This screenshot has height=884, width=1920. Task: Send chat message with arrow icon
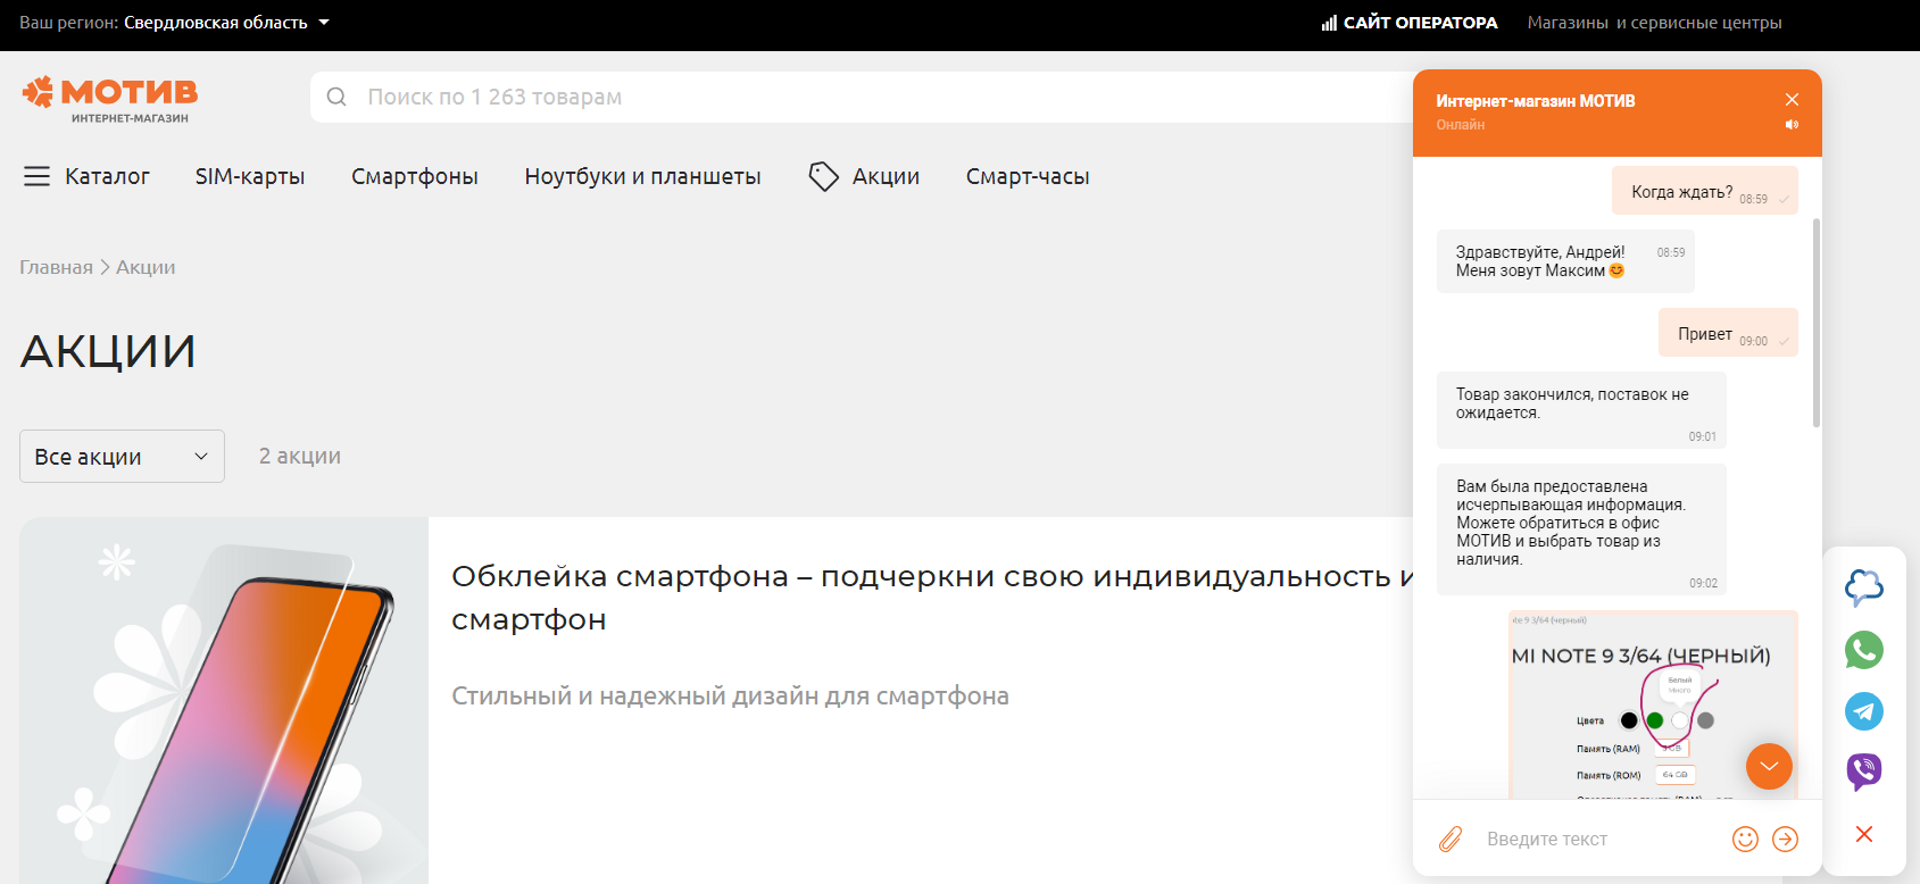pyautogui.click(x=1785, y=839)
